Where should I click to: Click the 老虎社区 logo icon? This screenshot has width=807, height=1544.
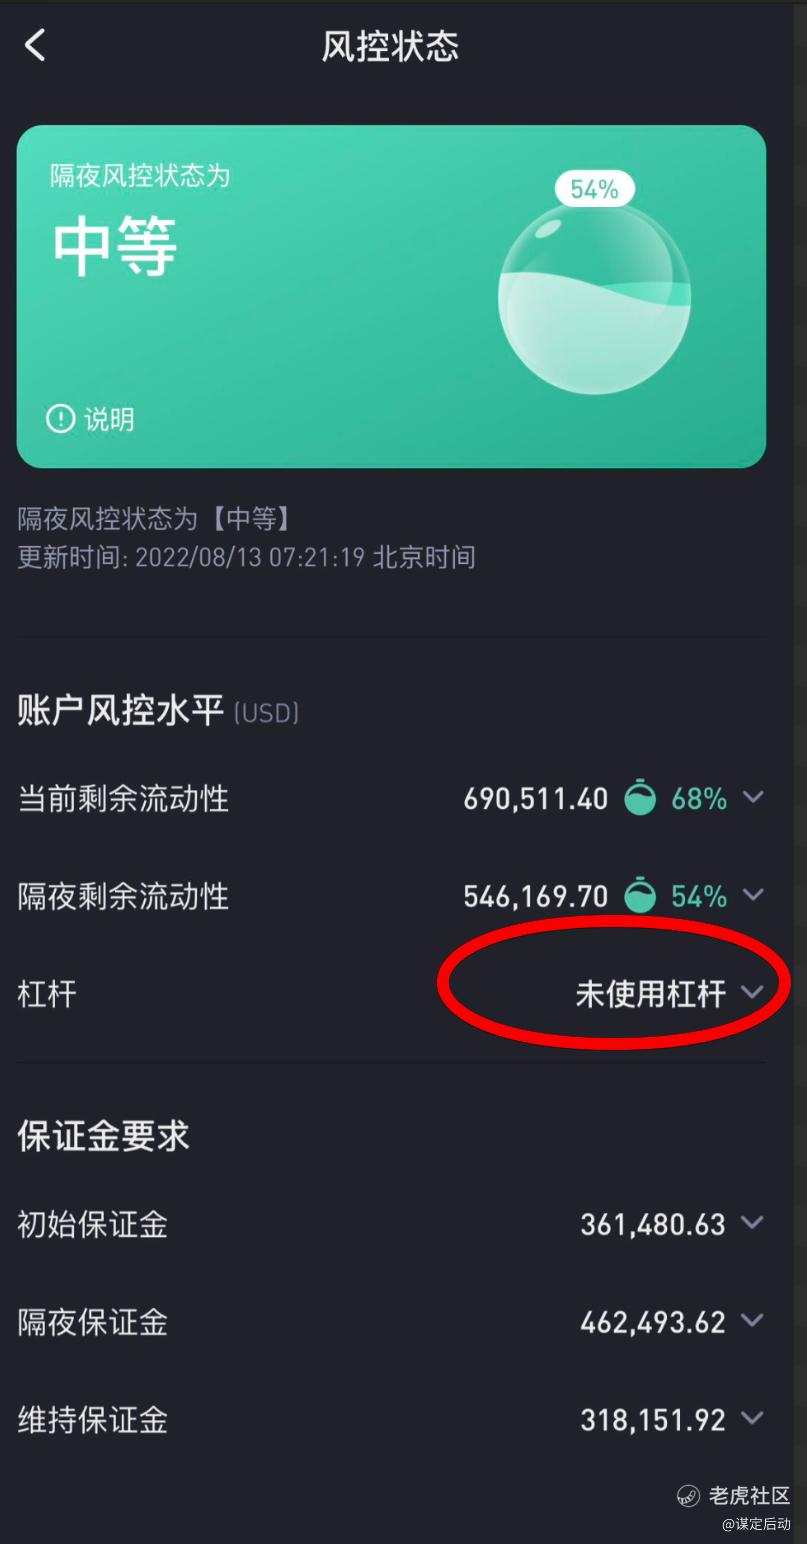point(688,1496)
